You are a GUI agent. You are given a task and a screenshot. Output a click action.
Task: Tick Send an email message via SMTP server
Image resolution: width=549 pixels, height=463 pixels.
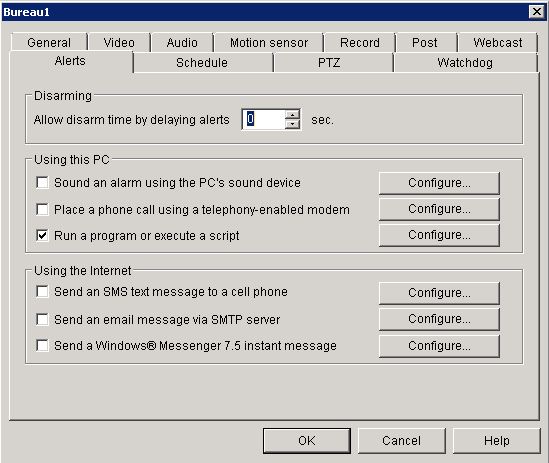(x=42, y=319)
